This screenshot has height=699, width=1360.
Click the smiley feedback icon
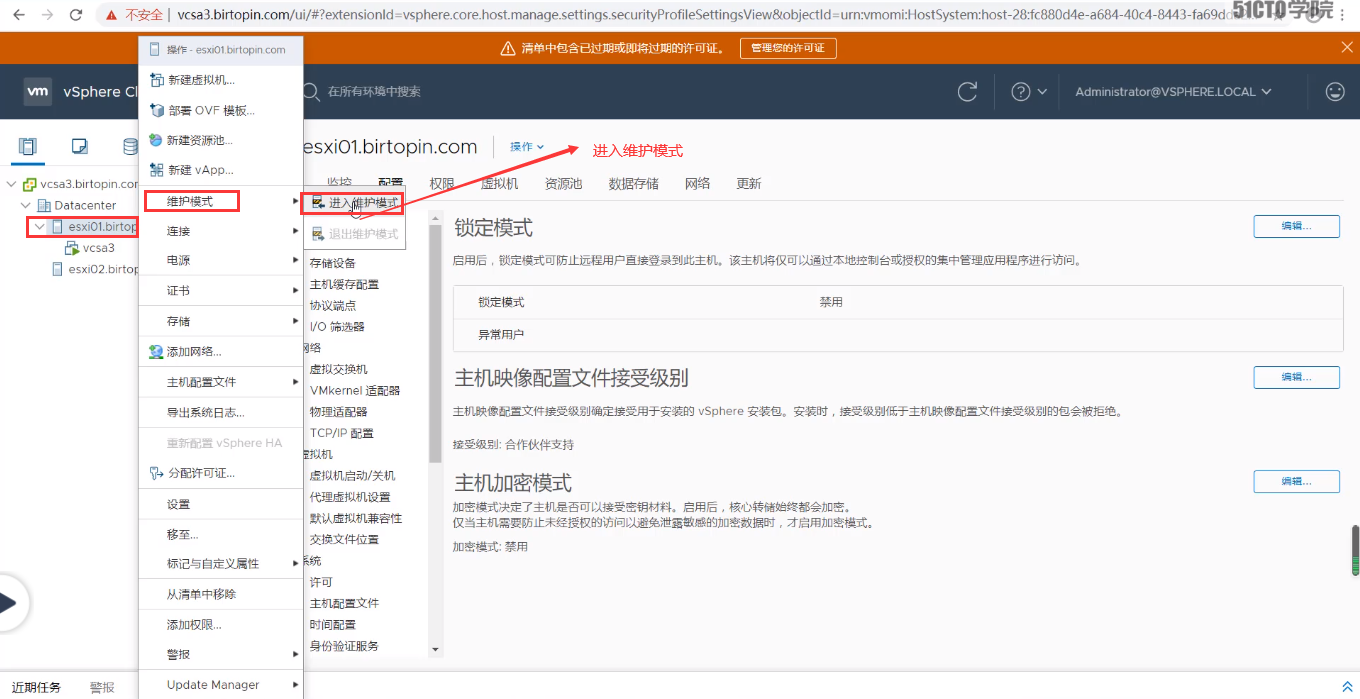click(1335, 91)
